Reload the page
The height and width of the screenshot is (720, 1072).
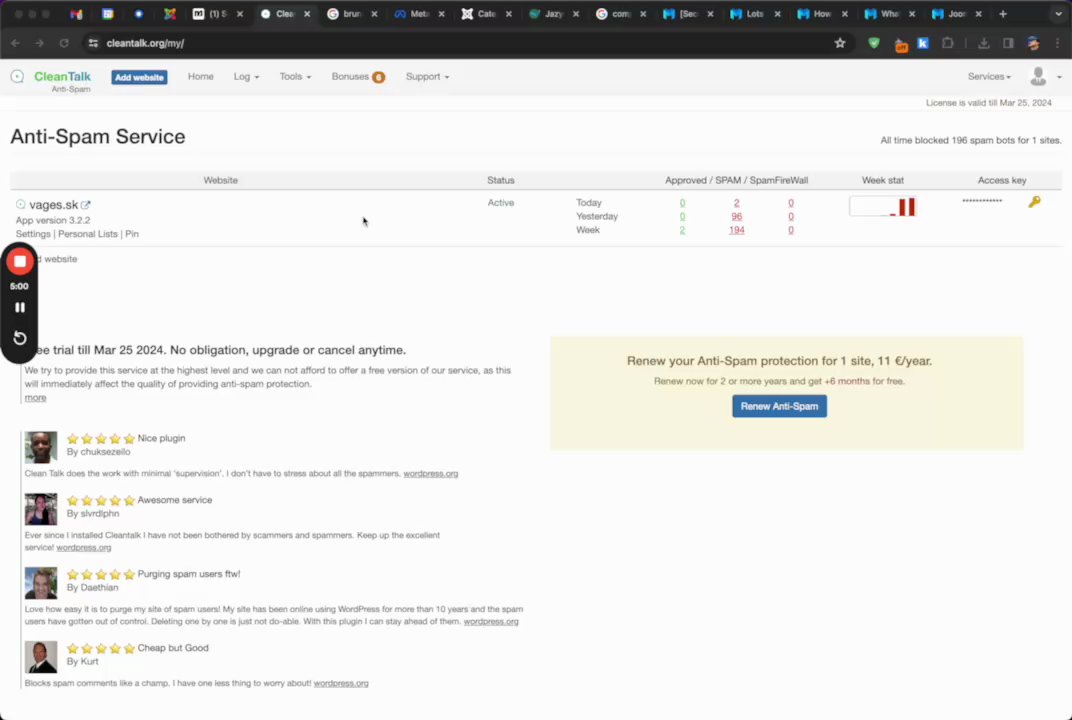tap(64, 43)
